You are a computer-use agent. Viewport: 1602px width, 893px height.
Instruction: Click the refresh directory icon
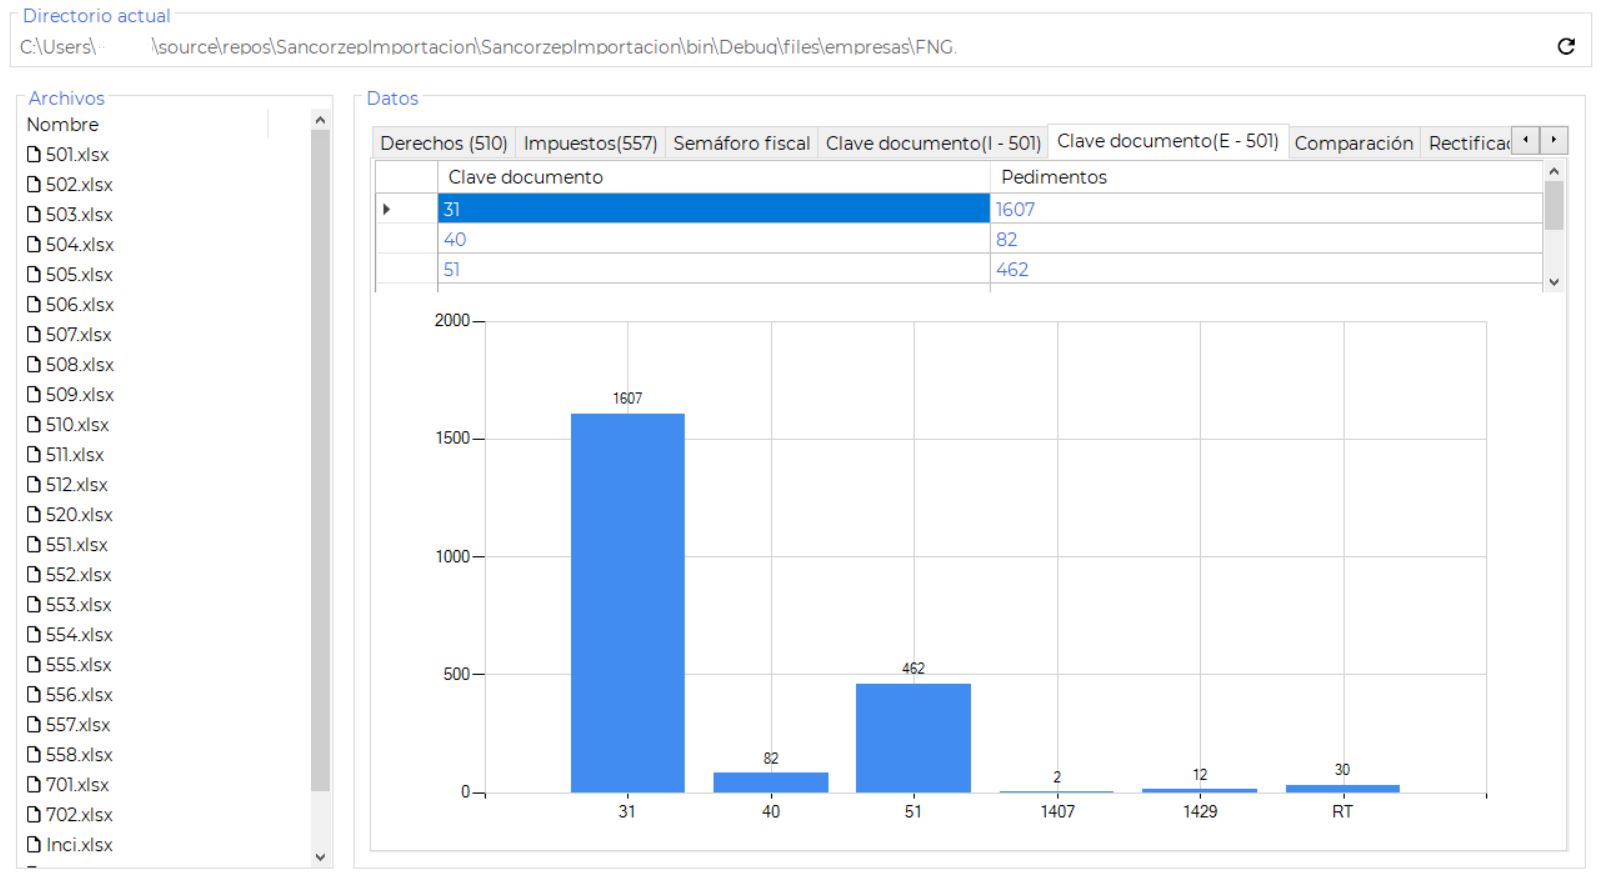(1566, 46)
